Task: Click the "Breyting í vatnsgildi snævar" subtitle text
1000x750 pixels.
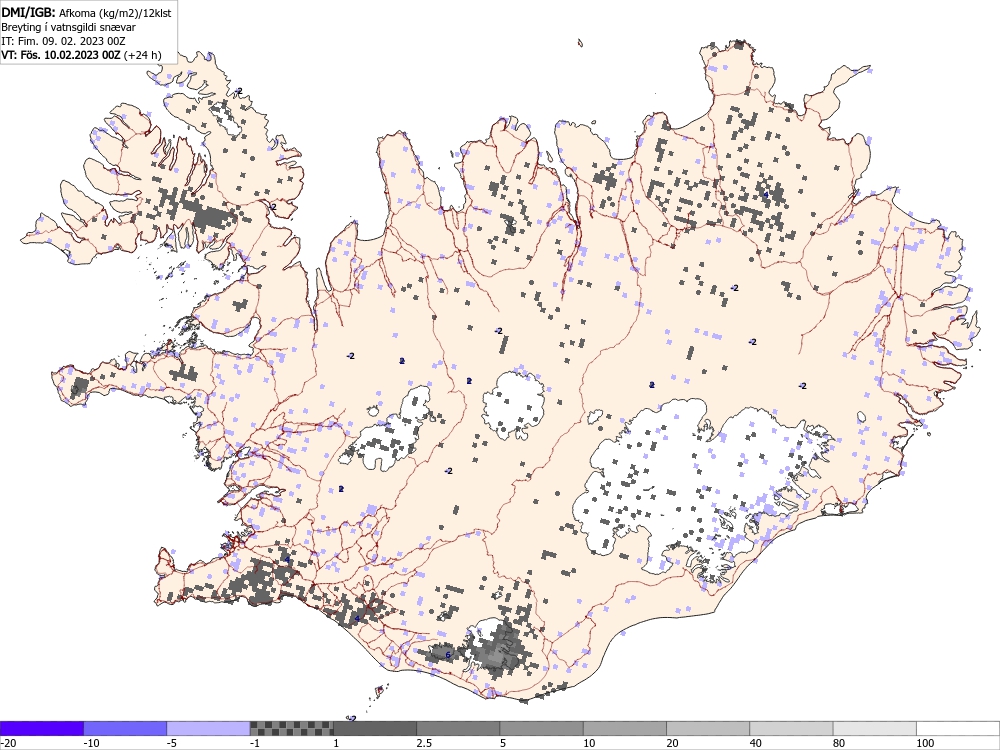Action: pyautogui.click(x=68, y=27)
